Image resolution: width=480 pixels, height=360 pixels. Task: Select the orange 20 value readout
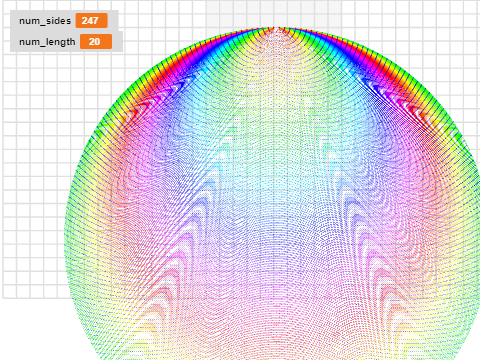96,42
